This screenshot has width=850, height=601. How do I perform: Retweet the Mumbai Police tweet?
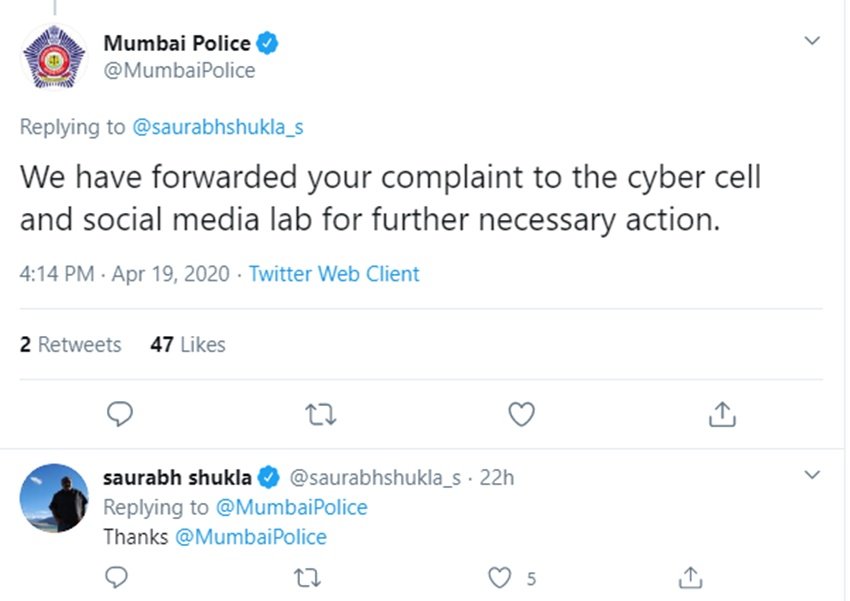coord(320,414)
